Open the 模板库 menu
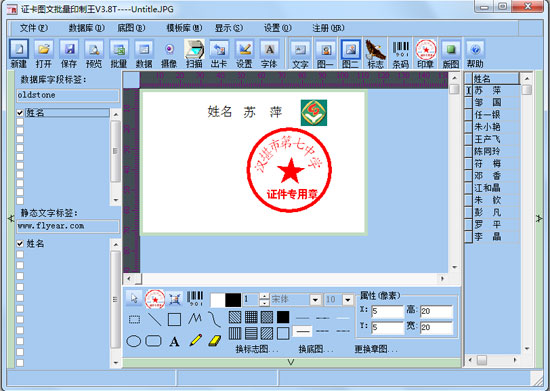 pyautogui.click(x=184, y=28)
